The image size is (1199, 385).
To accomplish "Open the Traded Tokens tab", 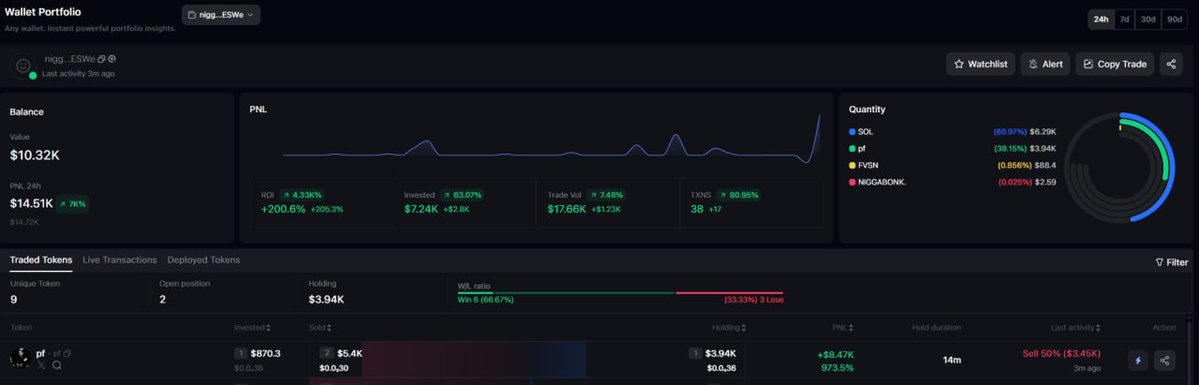I will pyautogui.click(x=41, y=260).
